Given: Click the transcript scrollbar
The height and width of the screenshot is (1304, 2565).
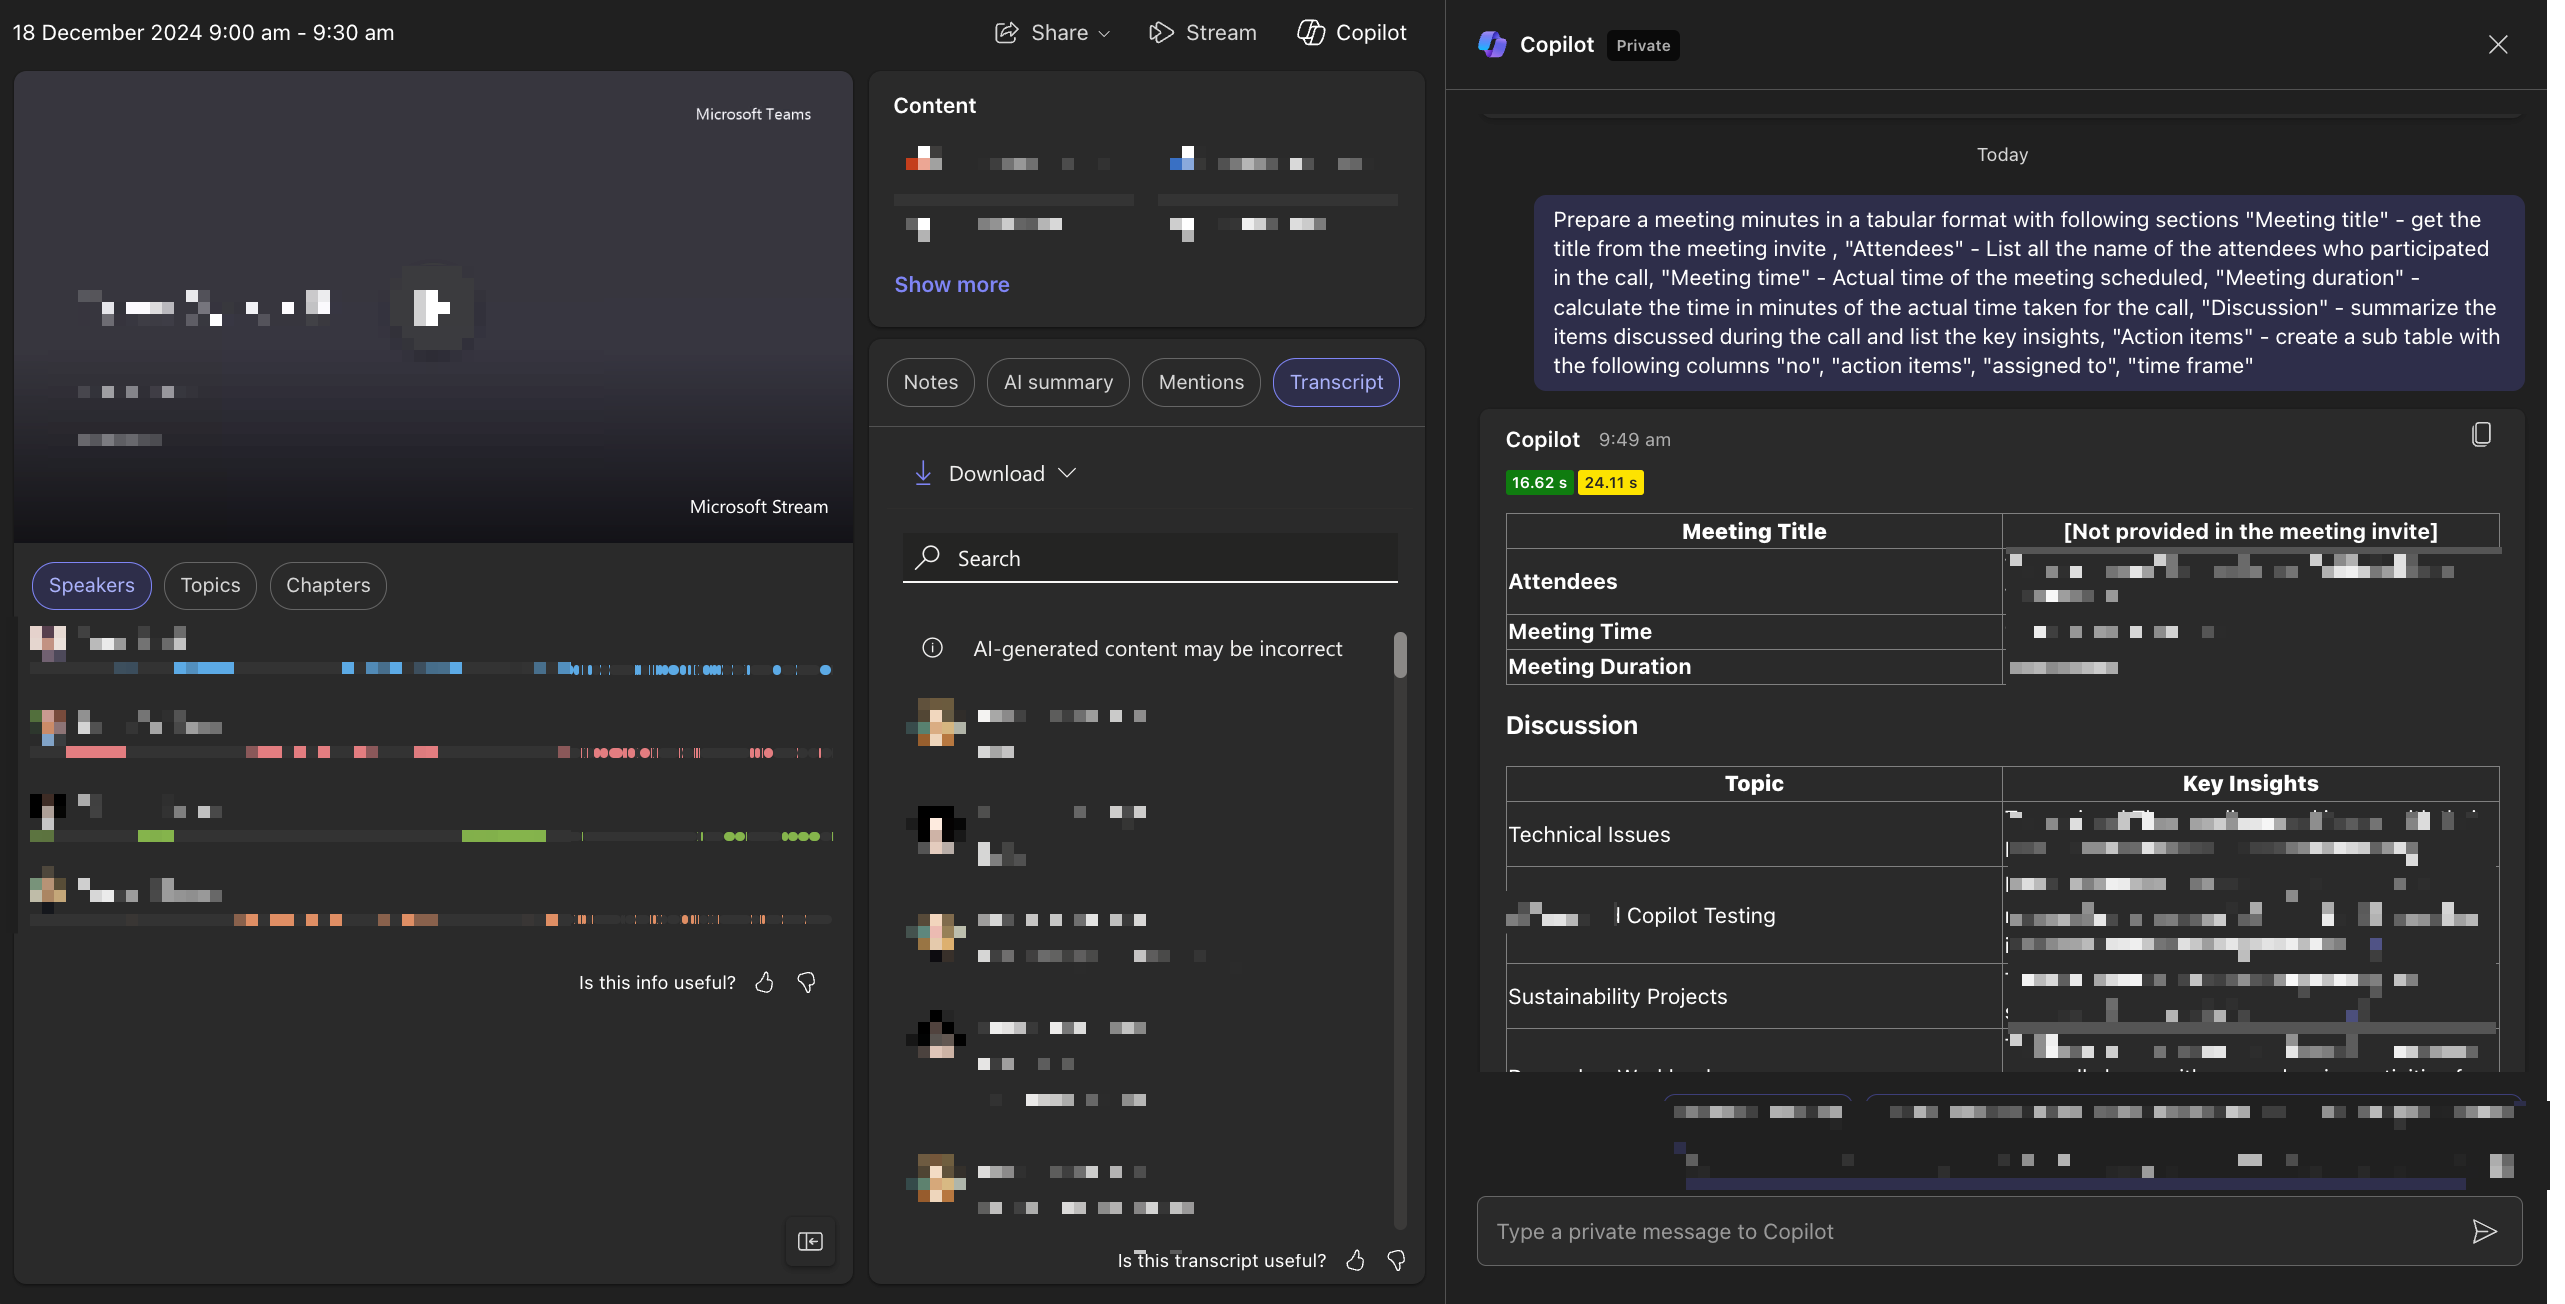Looking at the screenshot, I should pos(1400,655).
